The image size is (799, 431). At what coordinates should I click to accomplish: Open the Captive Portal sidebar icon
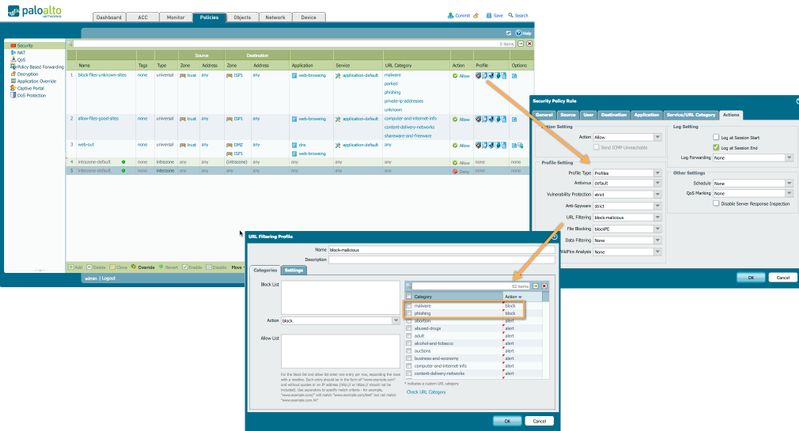coord(13,88)
